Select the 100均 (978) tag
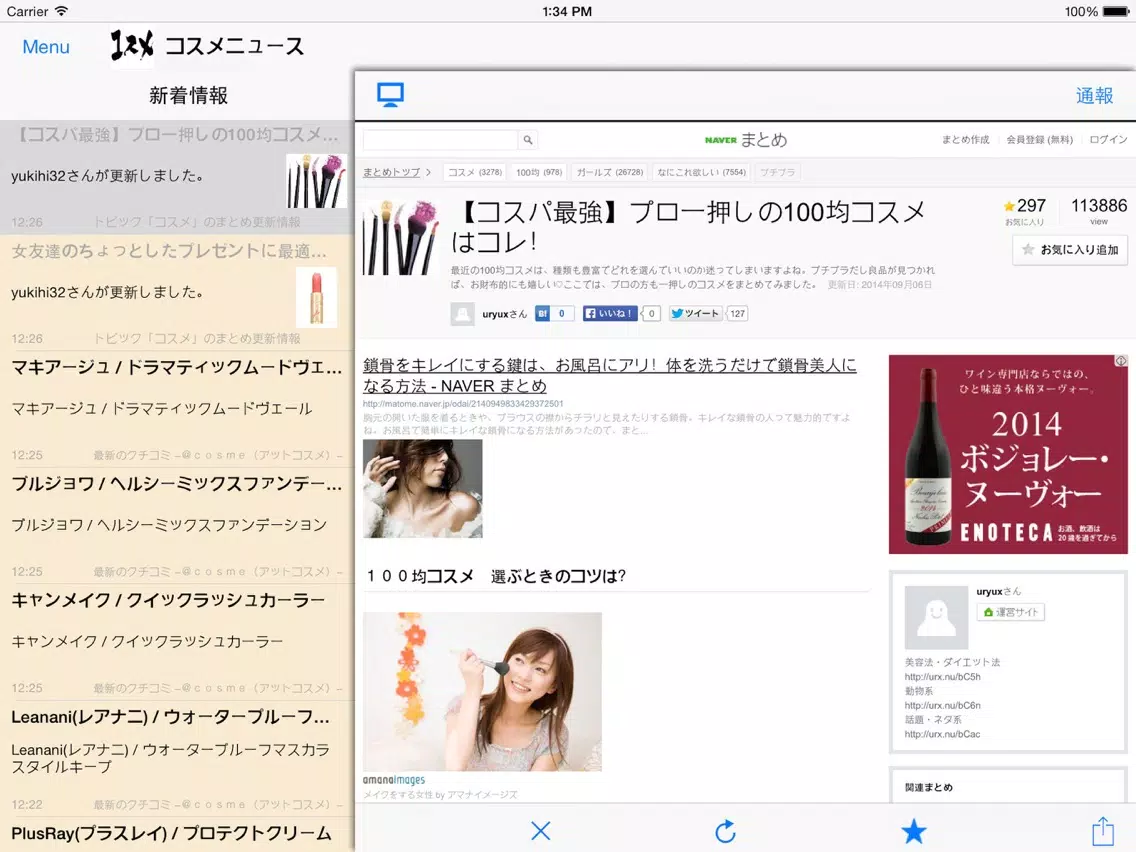The width and height of the screenshot is (1136, 852). 539,172
